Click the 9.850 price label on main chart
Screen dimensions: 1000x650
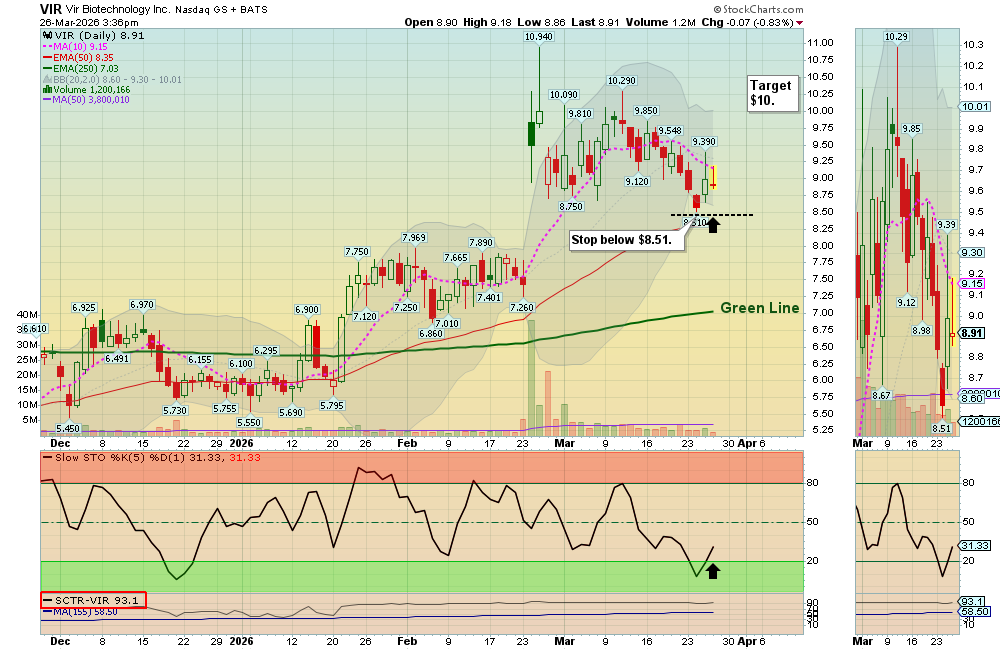click(646, 111)
